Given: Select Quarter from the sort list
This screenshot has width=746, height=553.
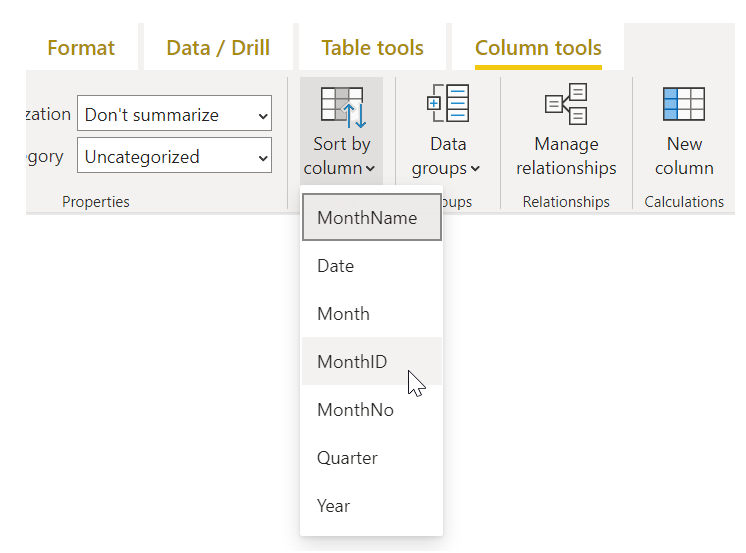Looking at the screenshot, I should [x=347, y=458].
